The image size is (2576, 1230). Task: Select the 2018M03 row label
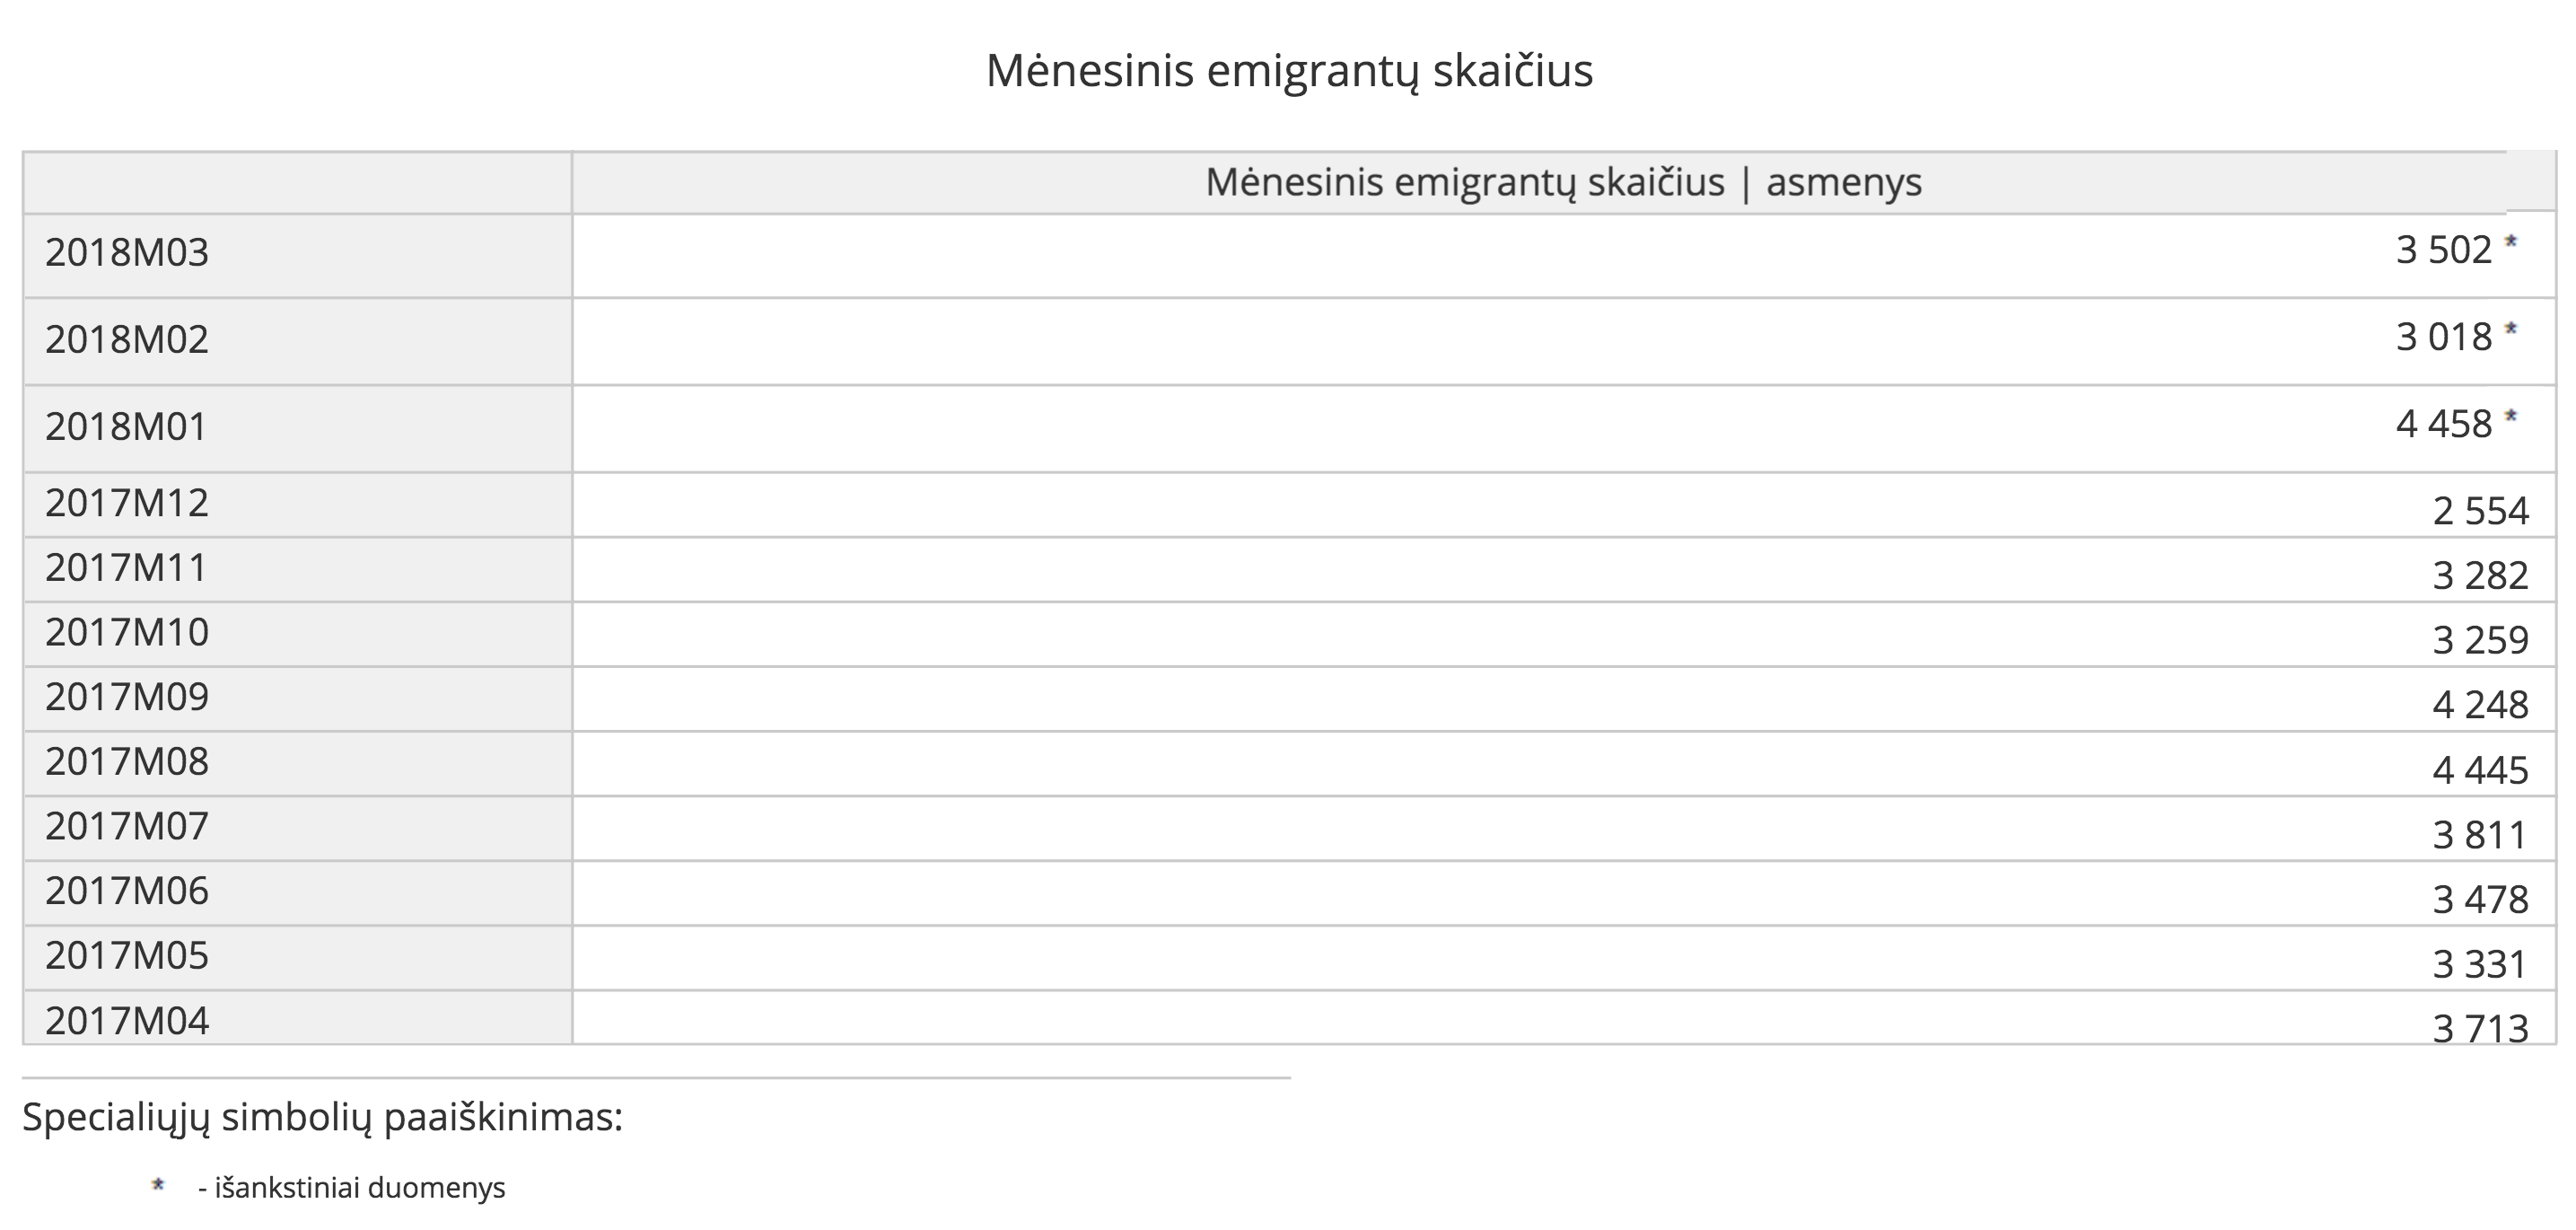coord(127,253)
